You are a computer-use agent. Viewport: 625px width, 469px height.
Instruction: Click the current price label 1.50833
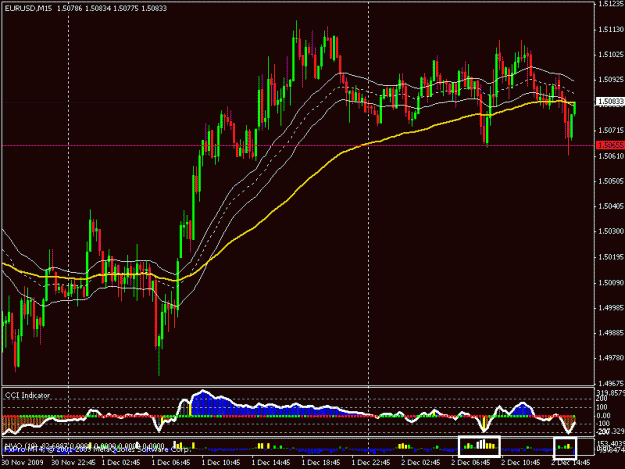click(610, 102)
